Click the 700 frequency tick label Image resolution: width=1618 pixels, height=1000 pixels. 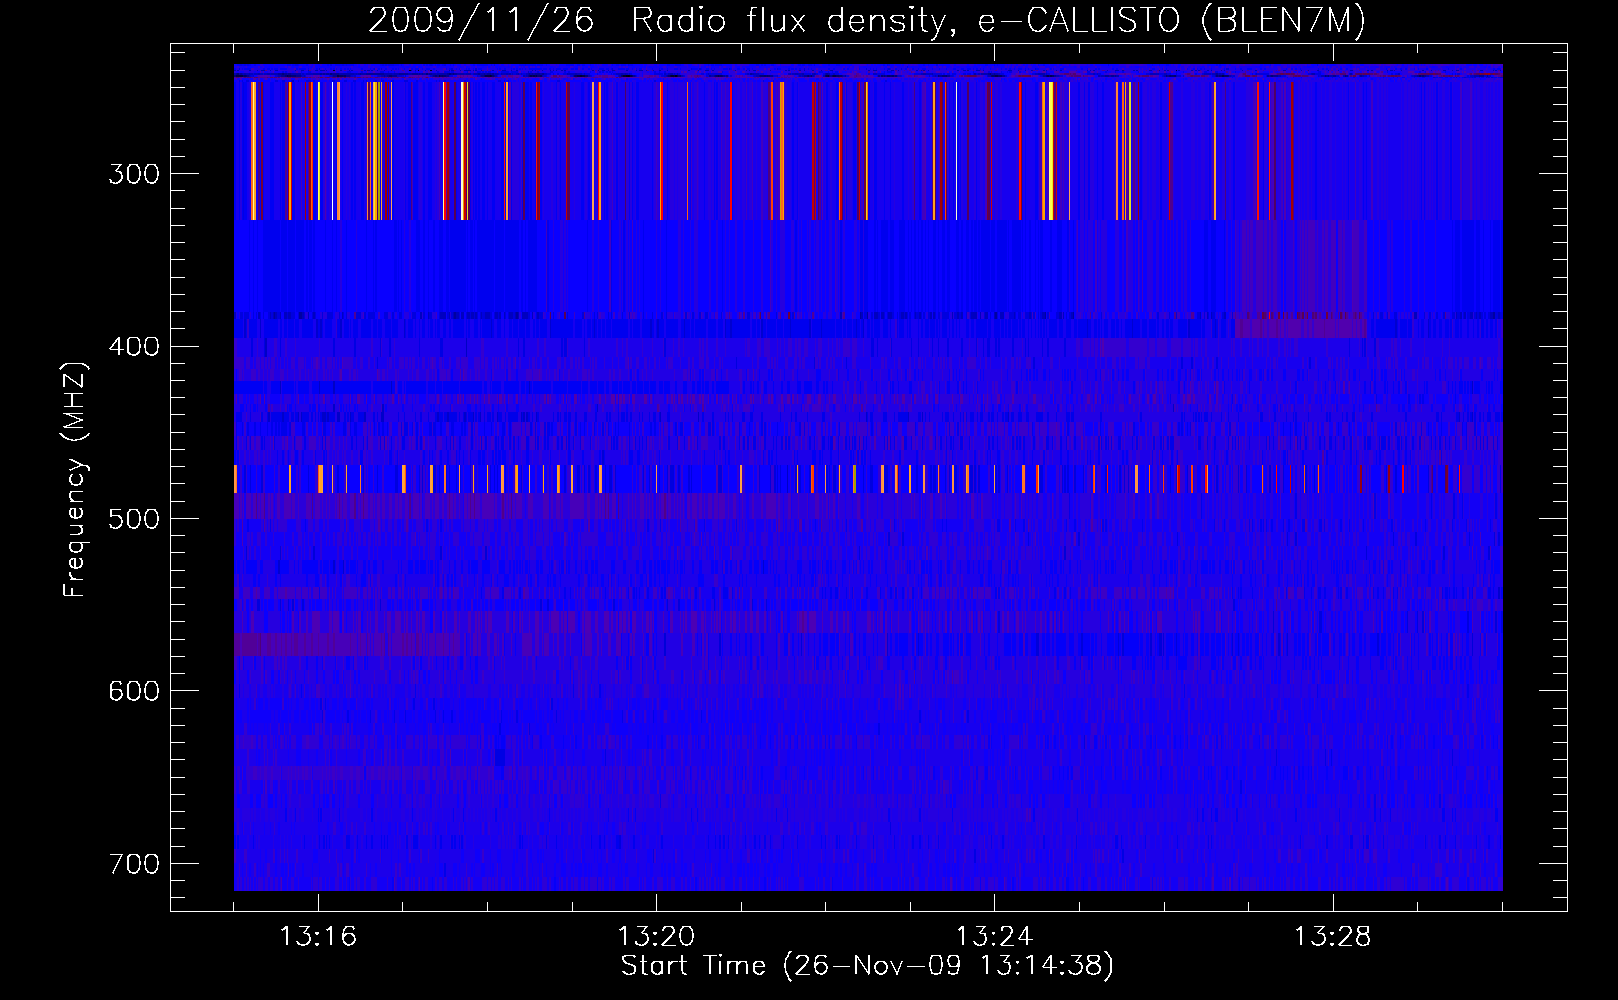pos(134,863)
